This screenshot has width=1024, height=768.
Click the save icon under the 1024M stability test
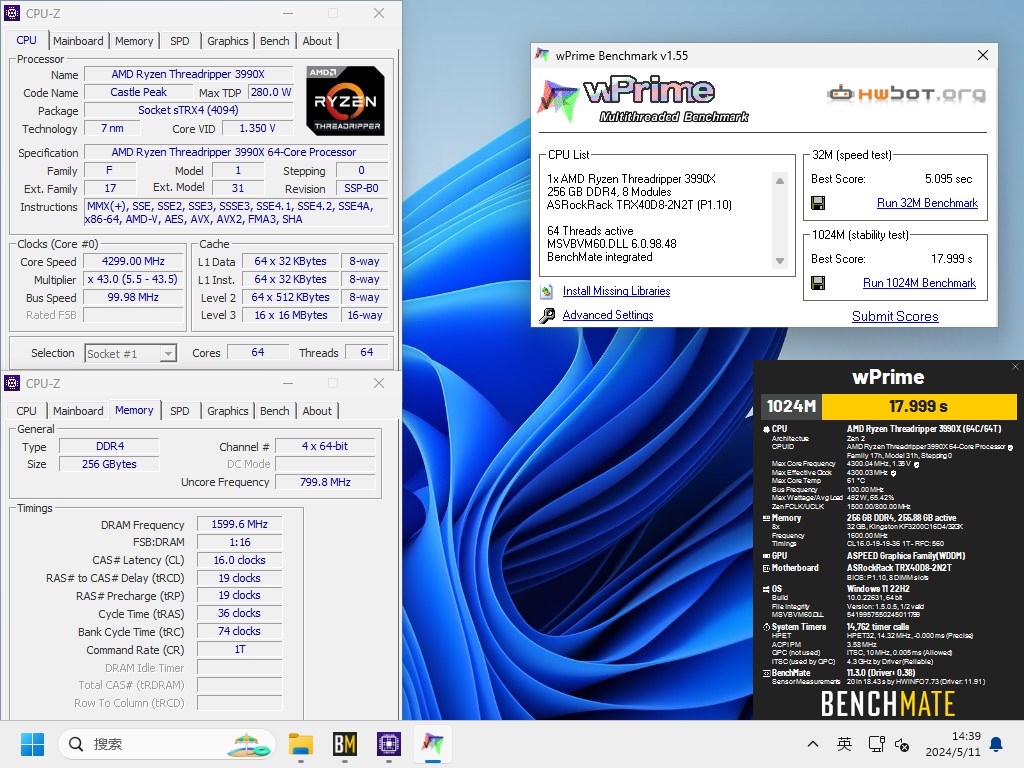(x=818, y=283)
